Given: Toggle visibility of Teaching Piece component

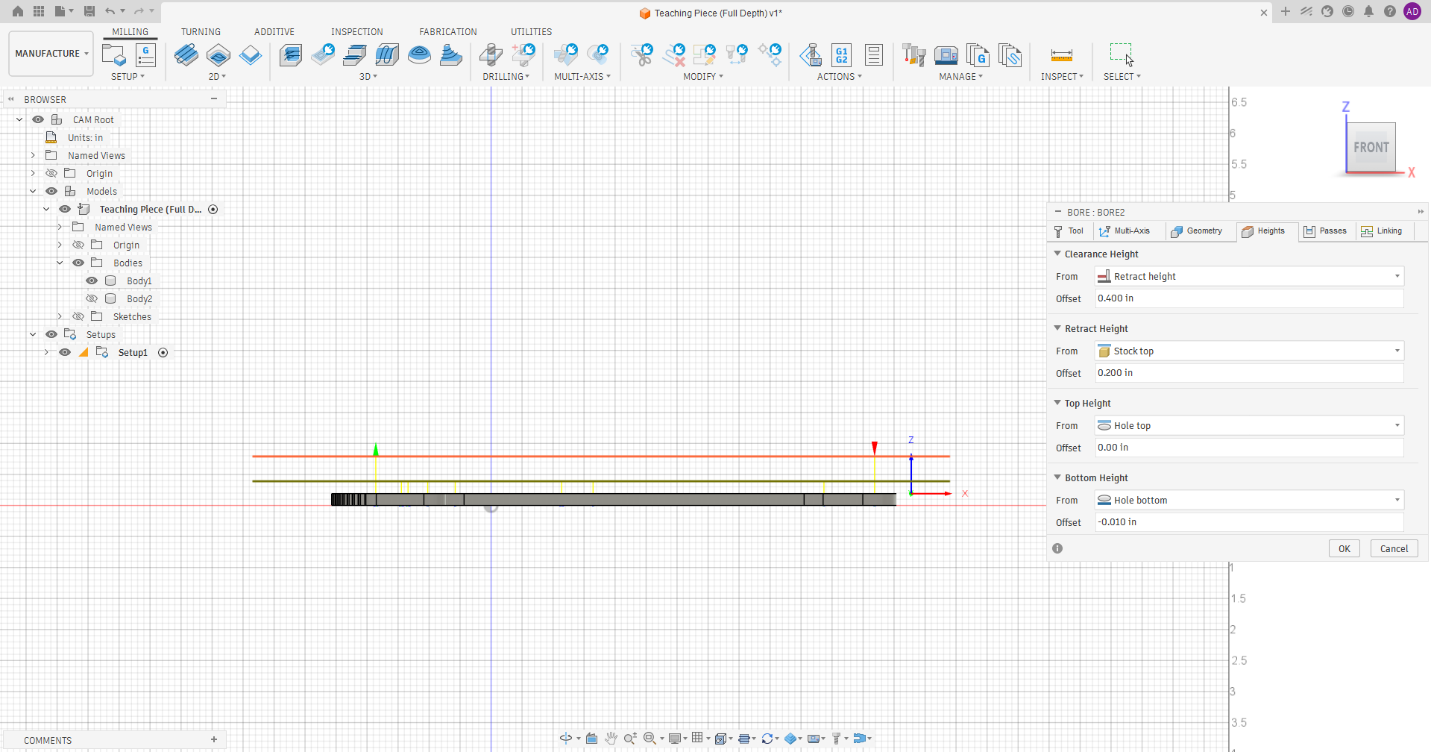Looking at the screenshot, I should [65, 209].
